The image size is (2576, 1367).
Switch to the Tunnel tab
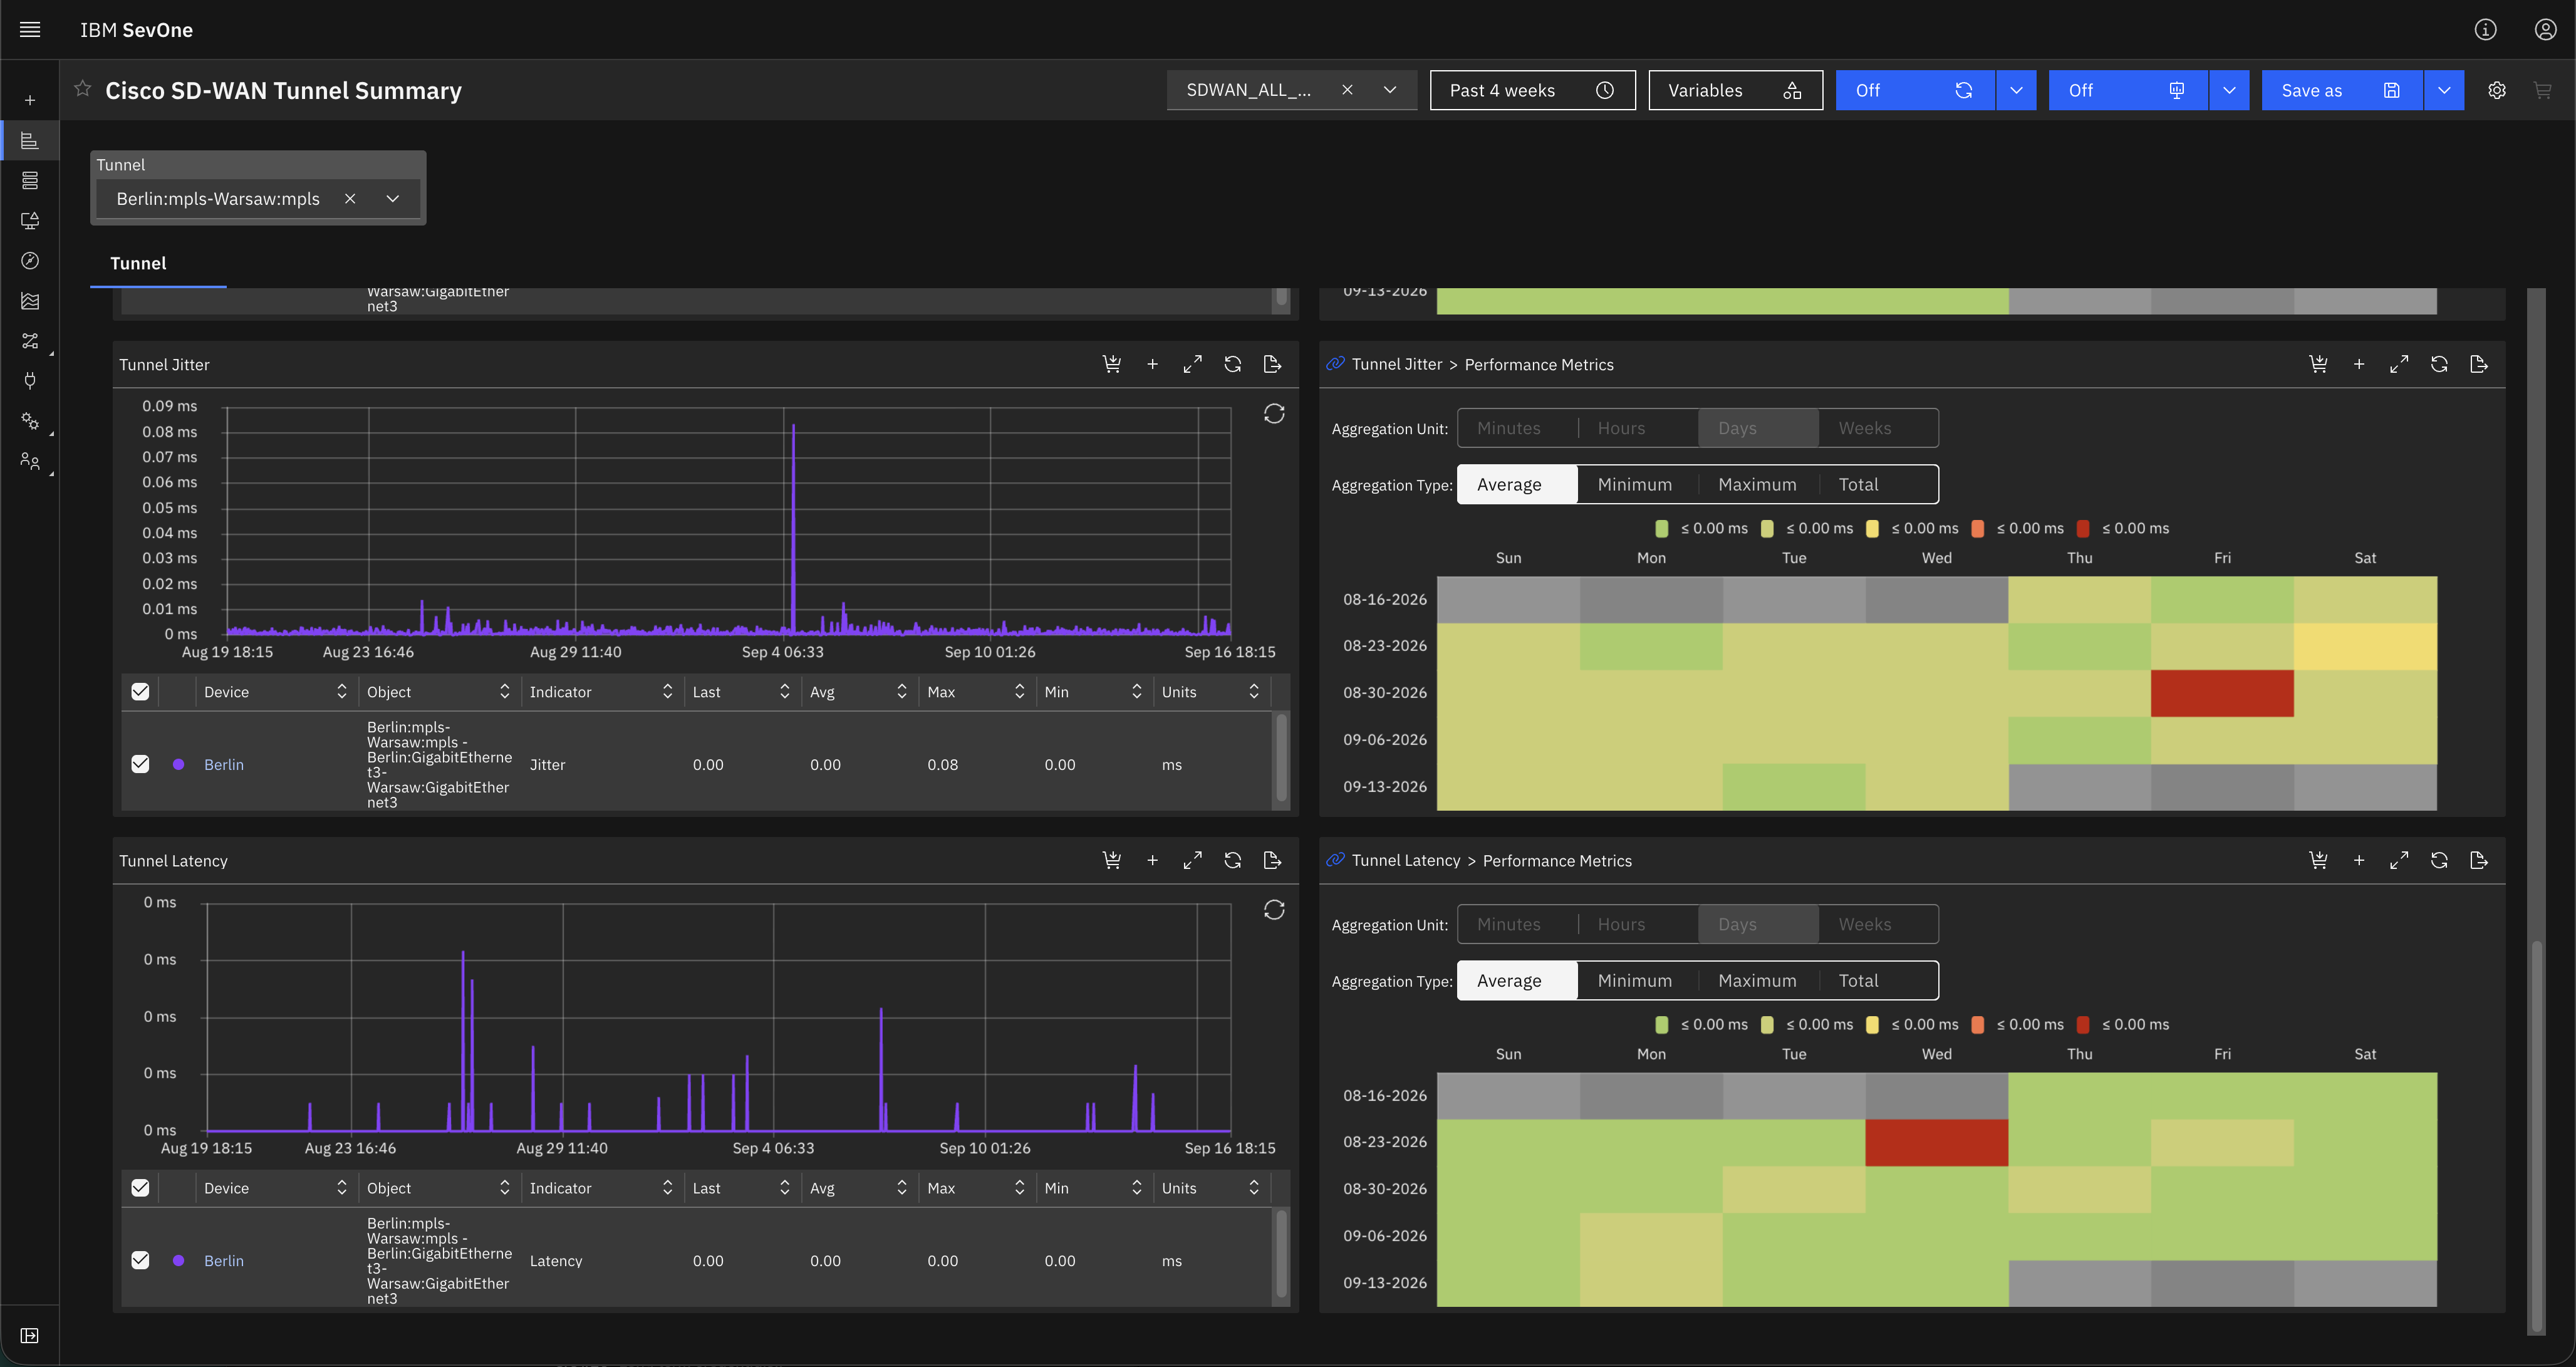[138, 263]
